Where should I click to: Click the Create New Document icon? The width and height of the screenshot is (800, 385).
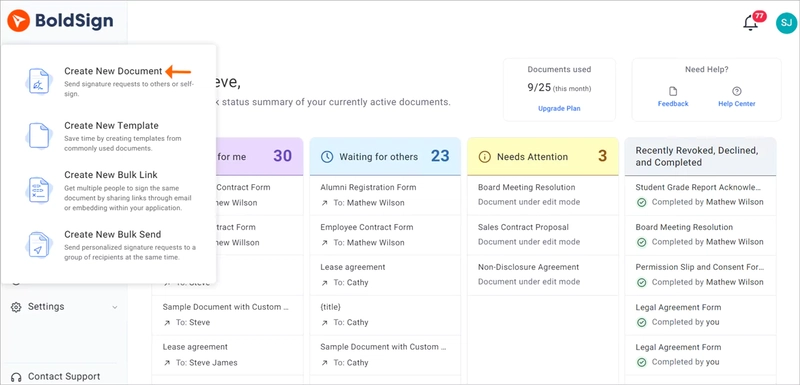pos(39,82)
